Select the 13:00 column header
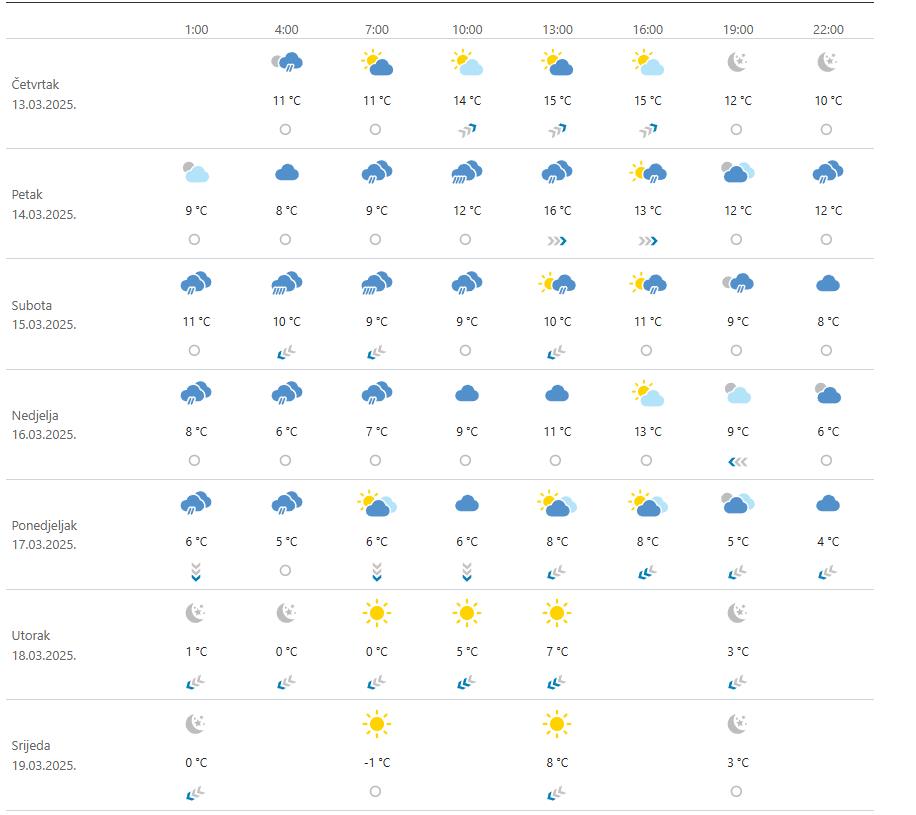This screenshot has height=815, width=916. click(x=557, y=30)
